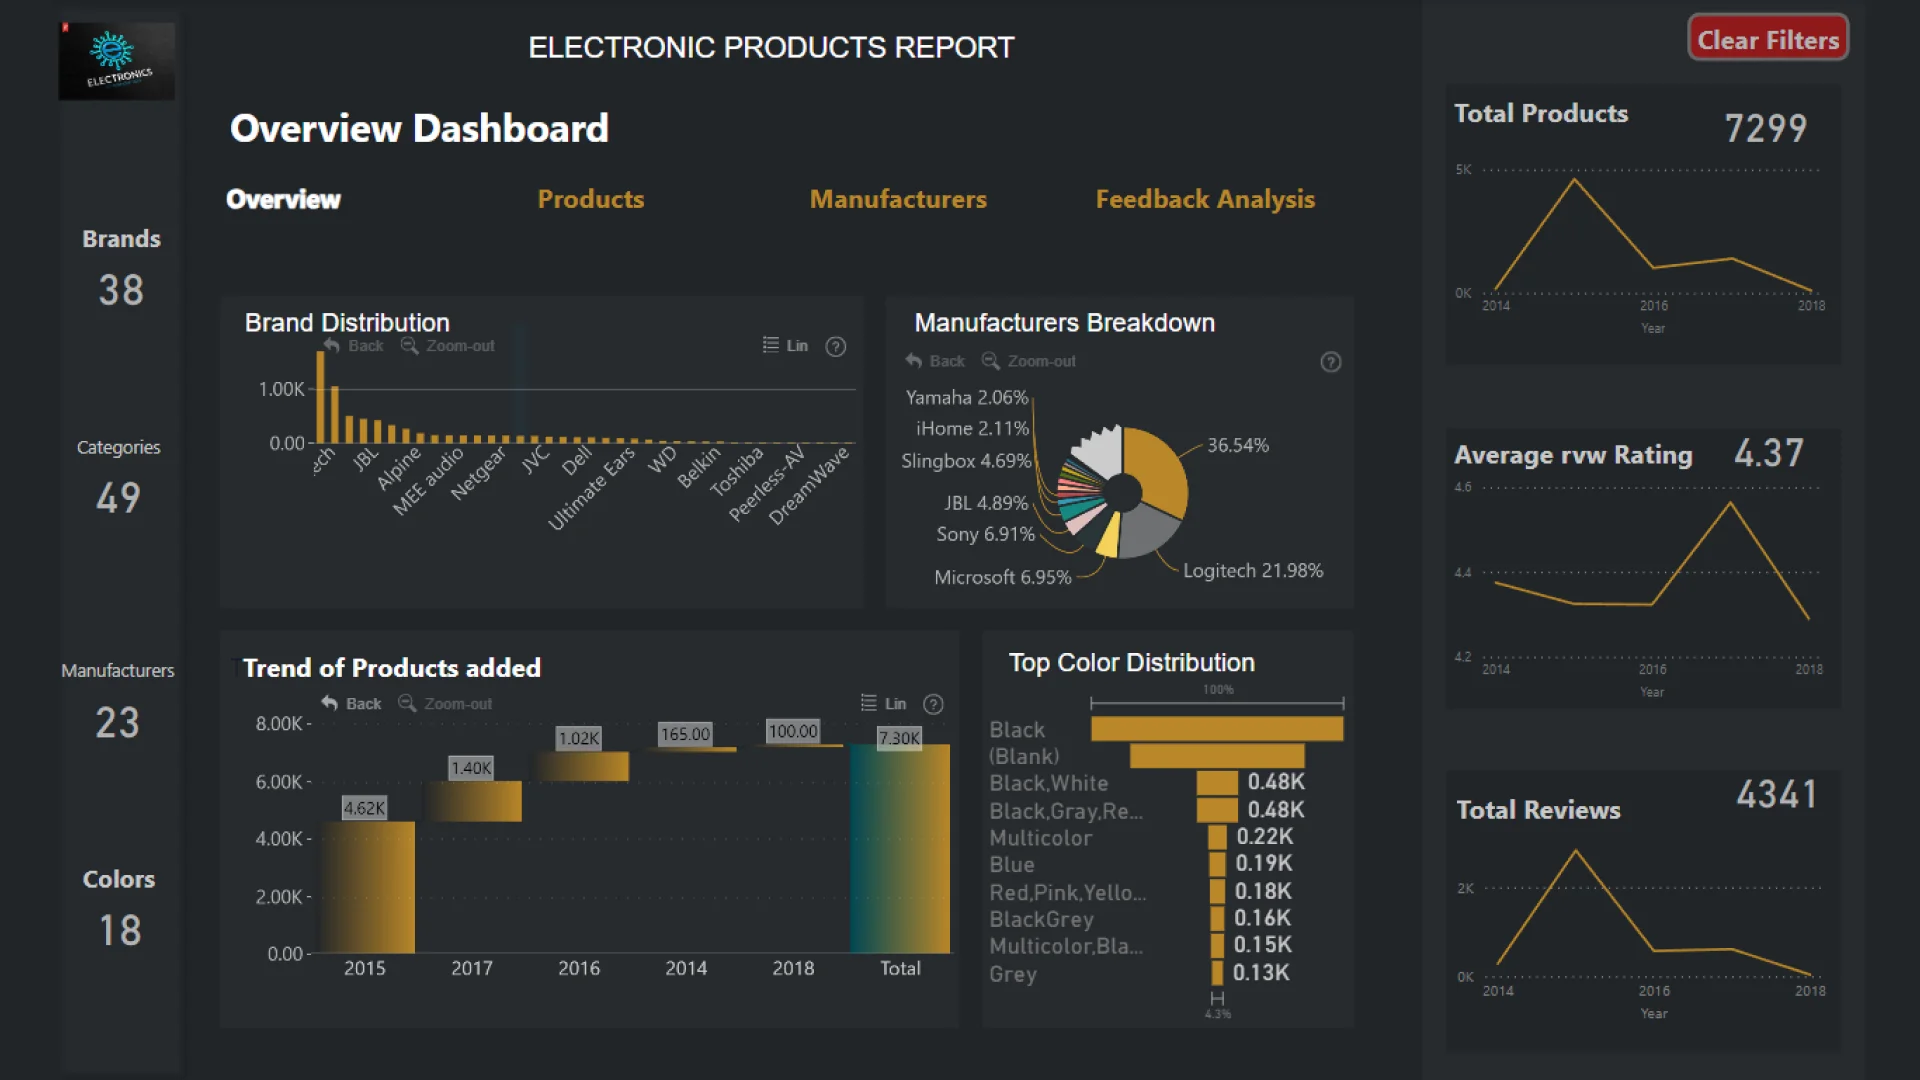Screen dimensions: 1920x1080
Task: Select the Grey row label
Action: [1012, 973]
